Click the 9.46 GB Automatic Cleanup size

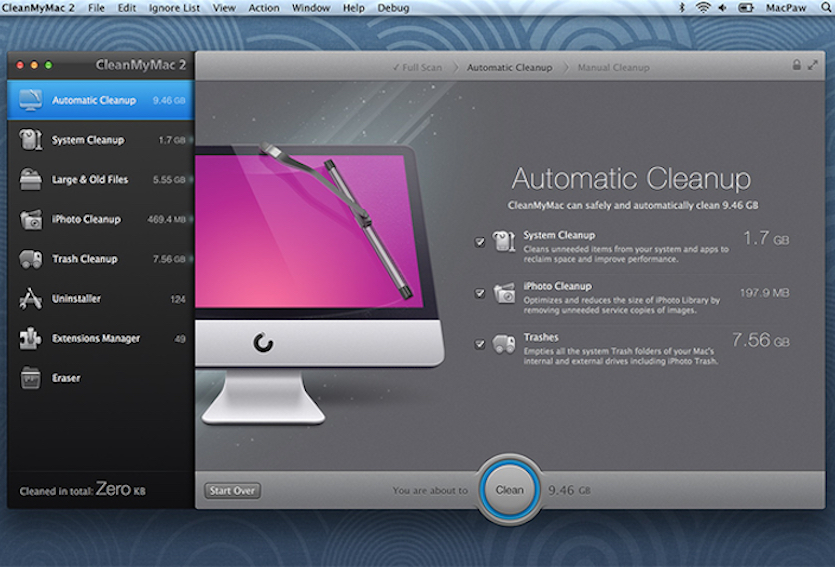(x=169, y=100)
